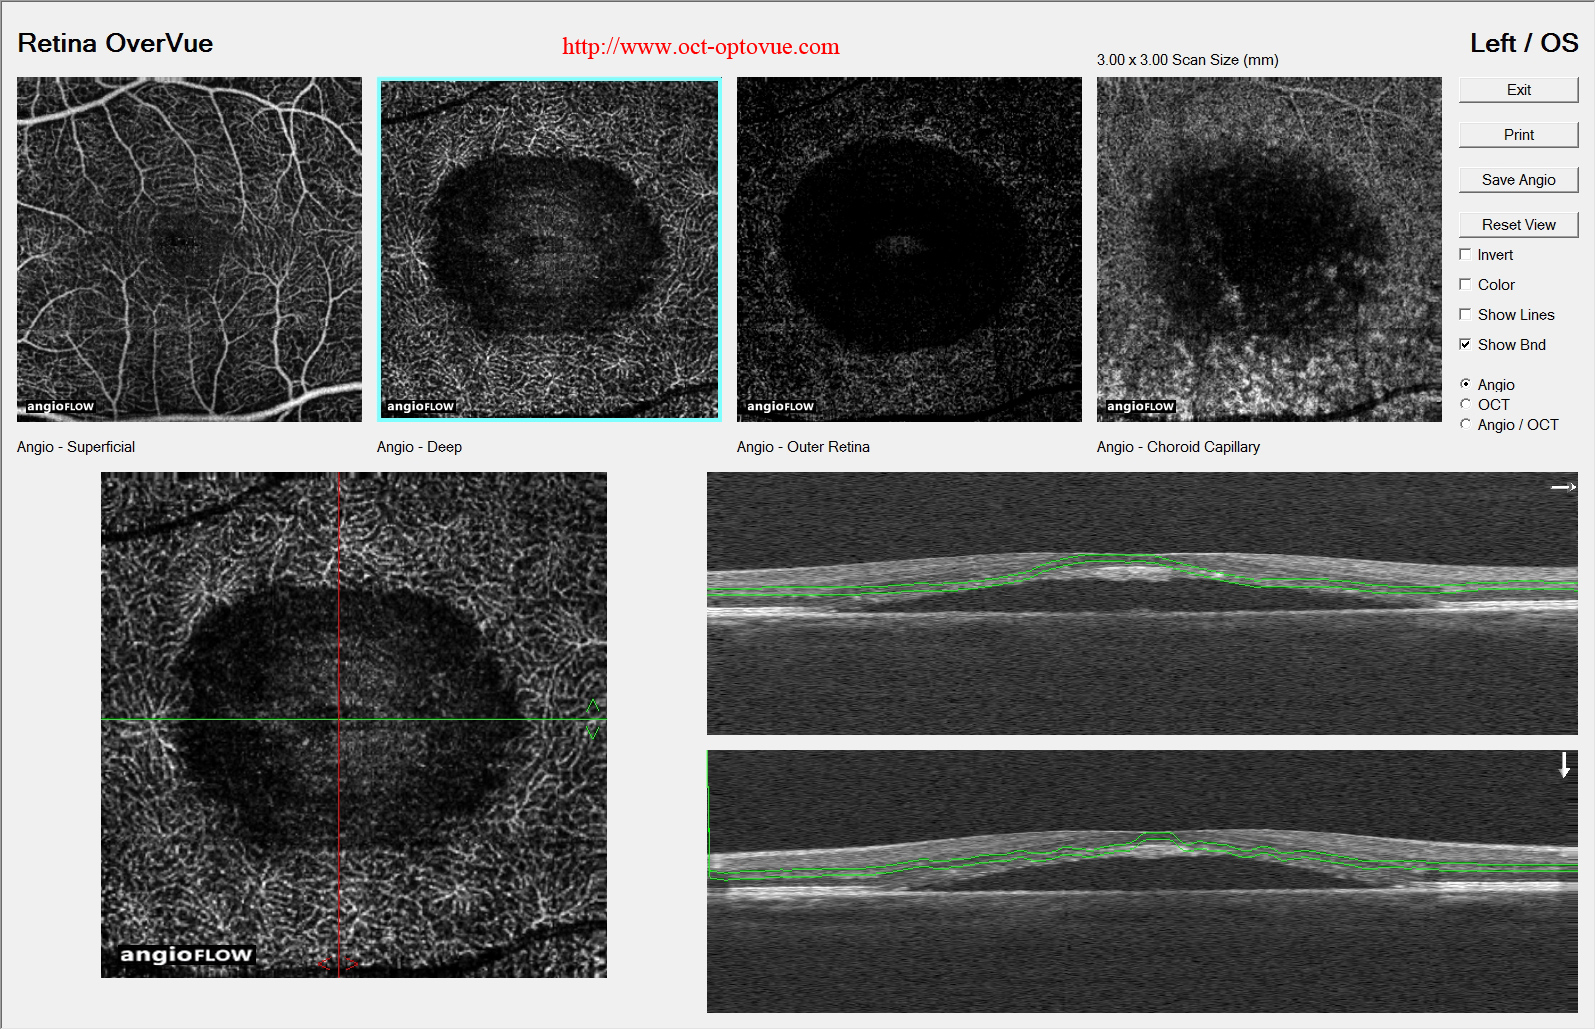Viewport: 1596px width, 1030px height.
Task: Click the Retina OverVue title
Action: (115, 43)
